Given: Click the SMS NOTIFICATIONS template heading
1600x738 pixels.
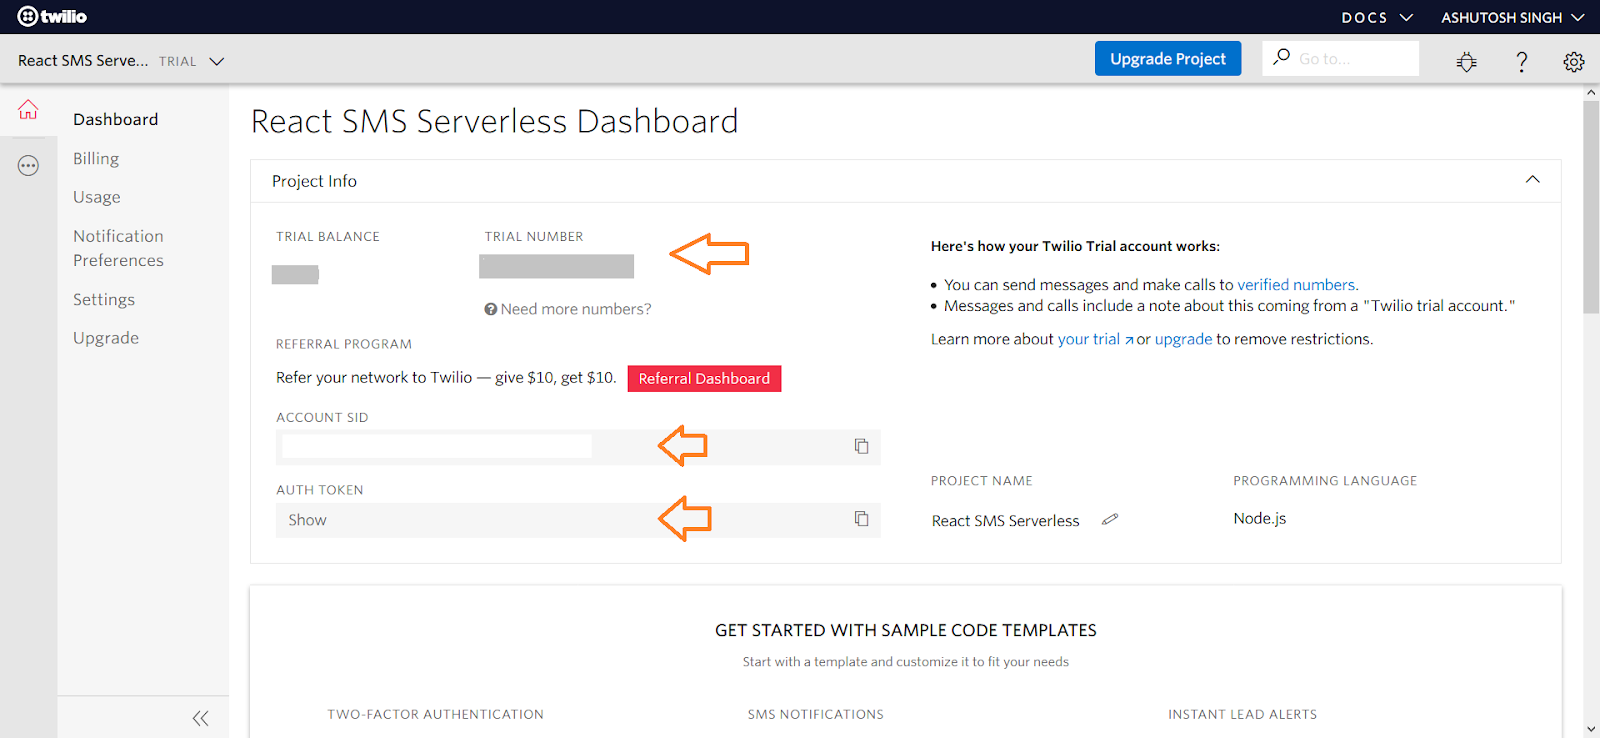Looking at the screenshot, I should click(x=816, y=714).
